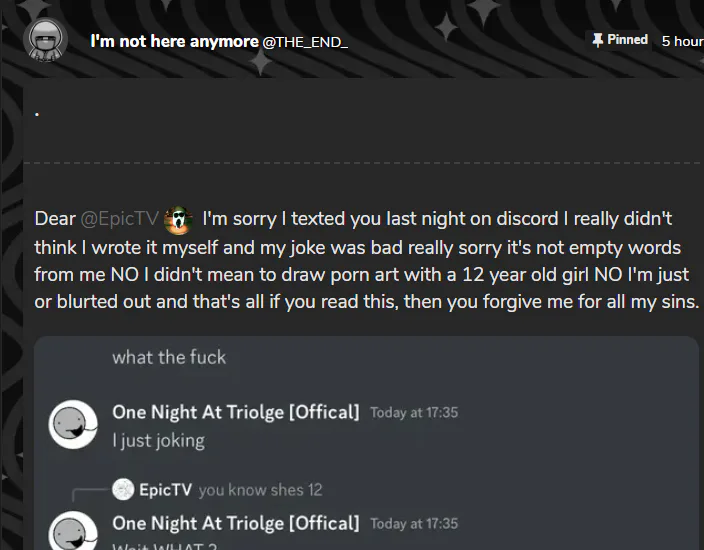This screenshot has height=550, width=704.
Task: Click EpicTV's small avatar in reply preview
Action: tap(123, 489)
